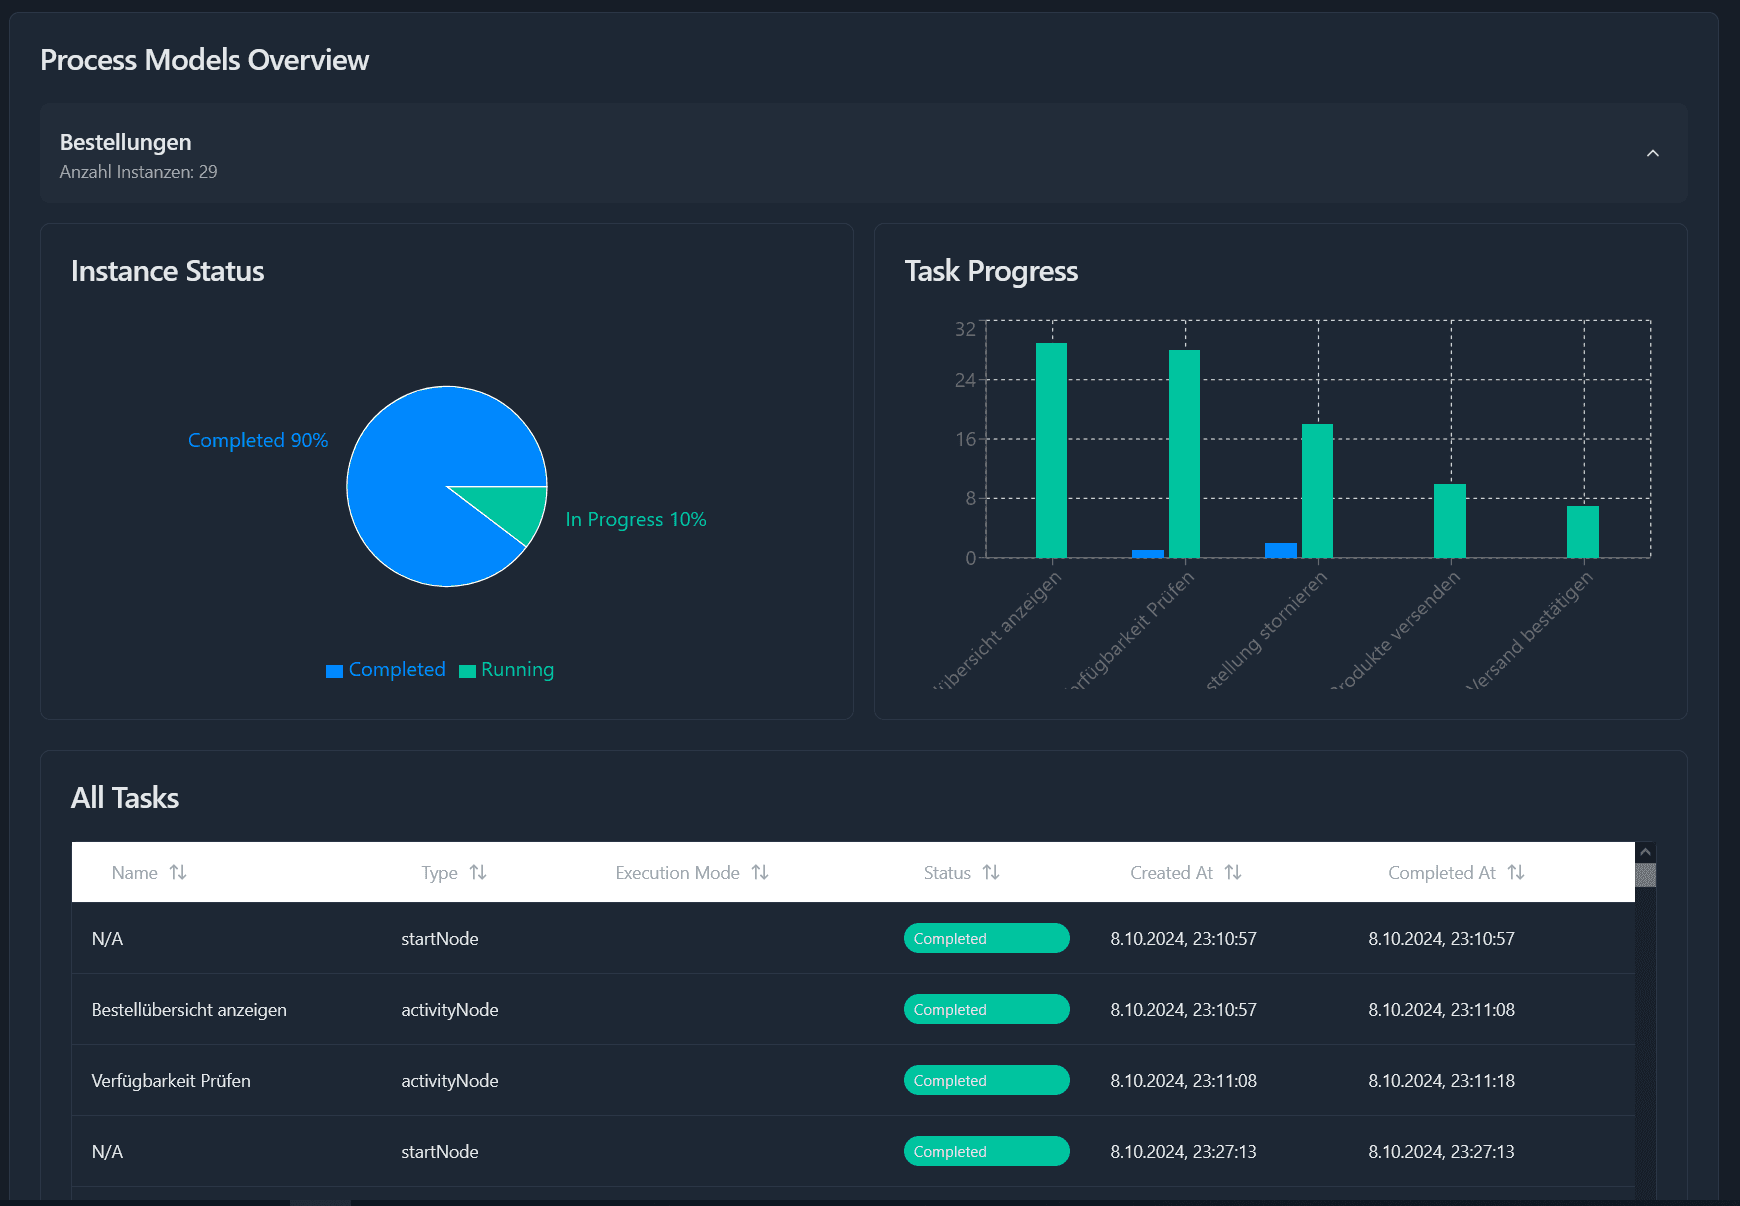
Task: Click the Completed At value 23:11:08
Action: [x=1441, y=1010]
